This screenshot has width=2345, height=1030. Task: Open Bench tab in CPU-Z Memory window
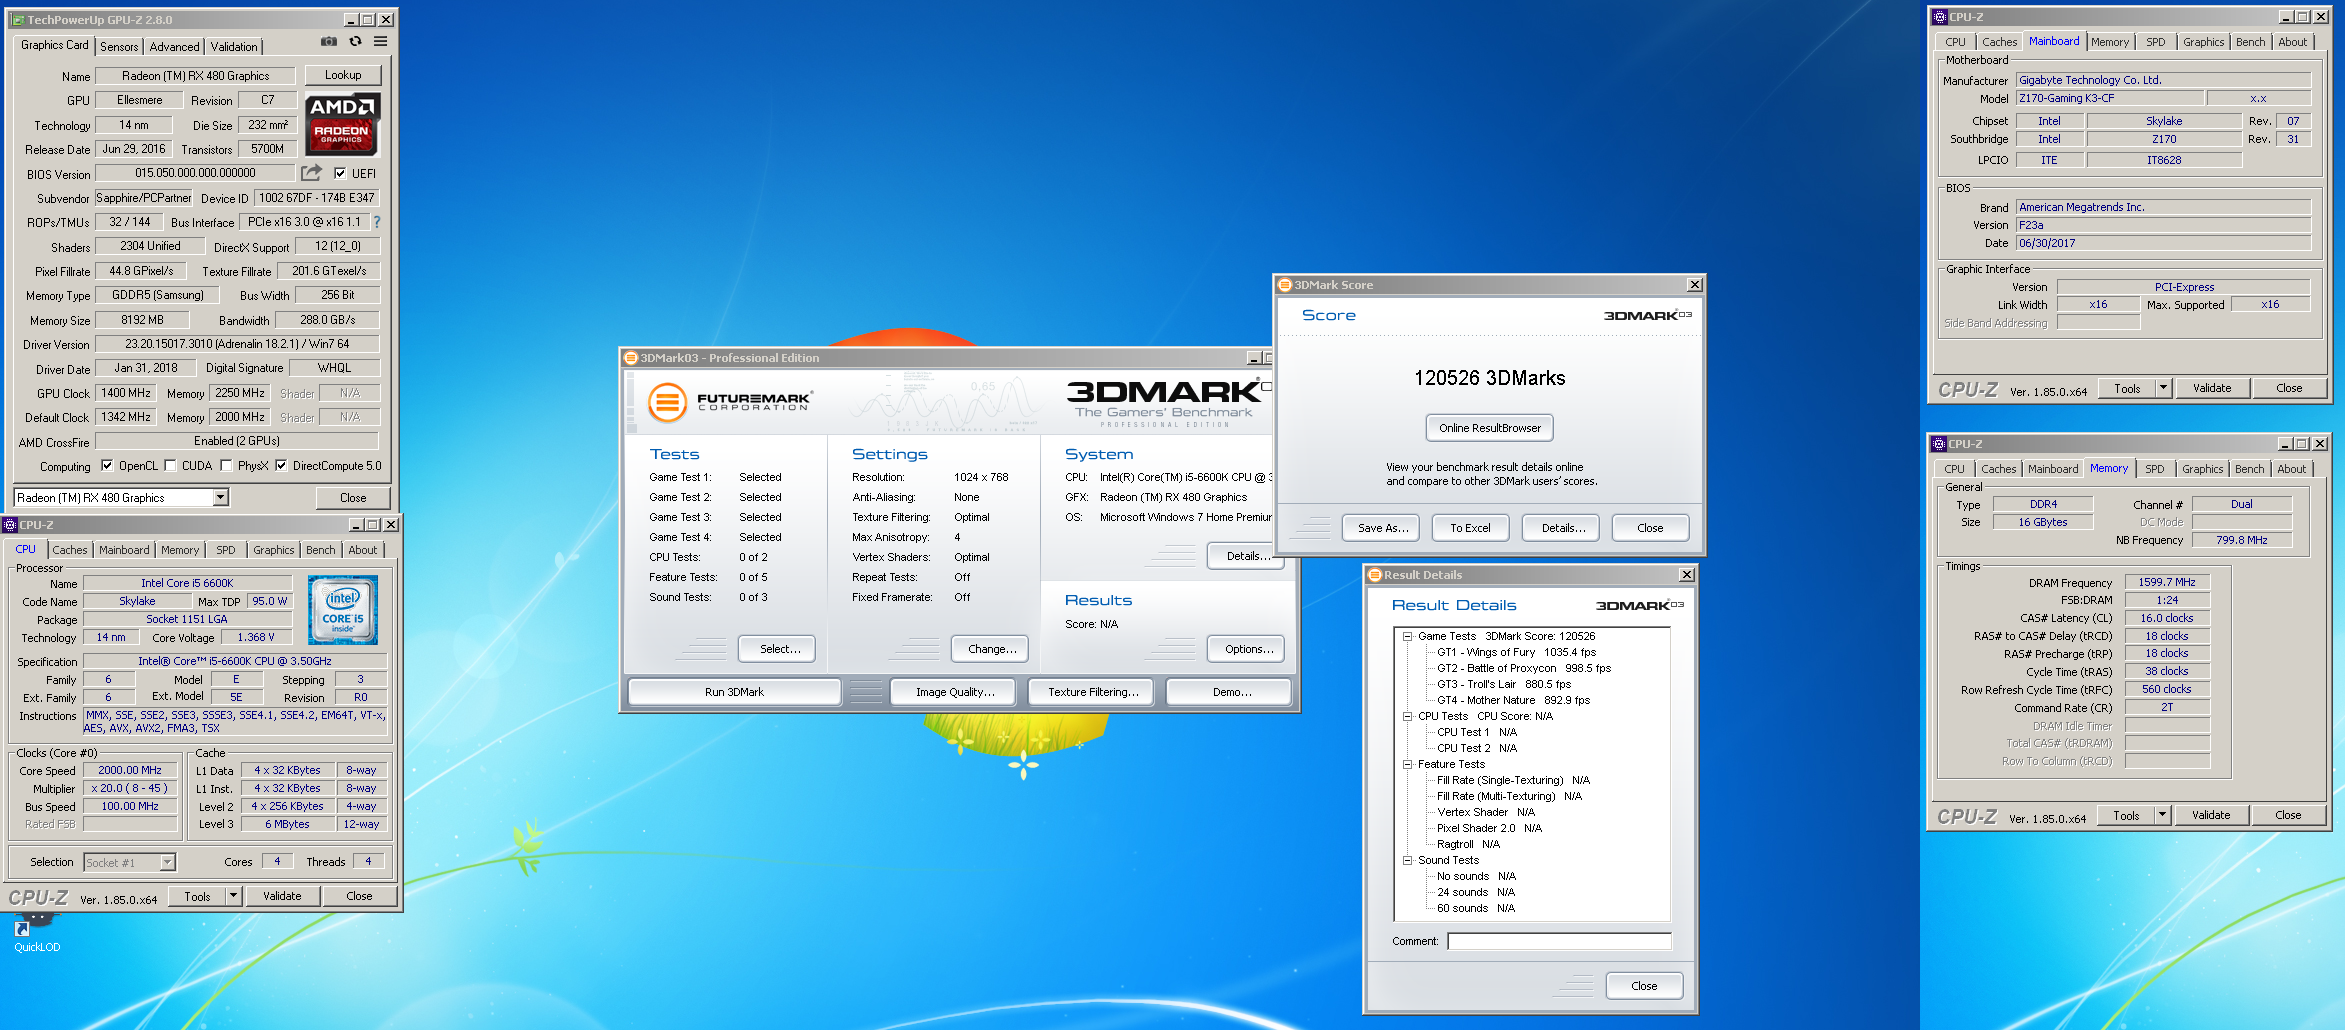tap(2250, 470)
